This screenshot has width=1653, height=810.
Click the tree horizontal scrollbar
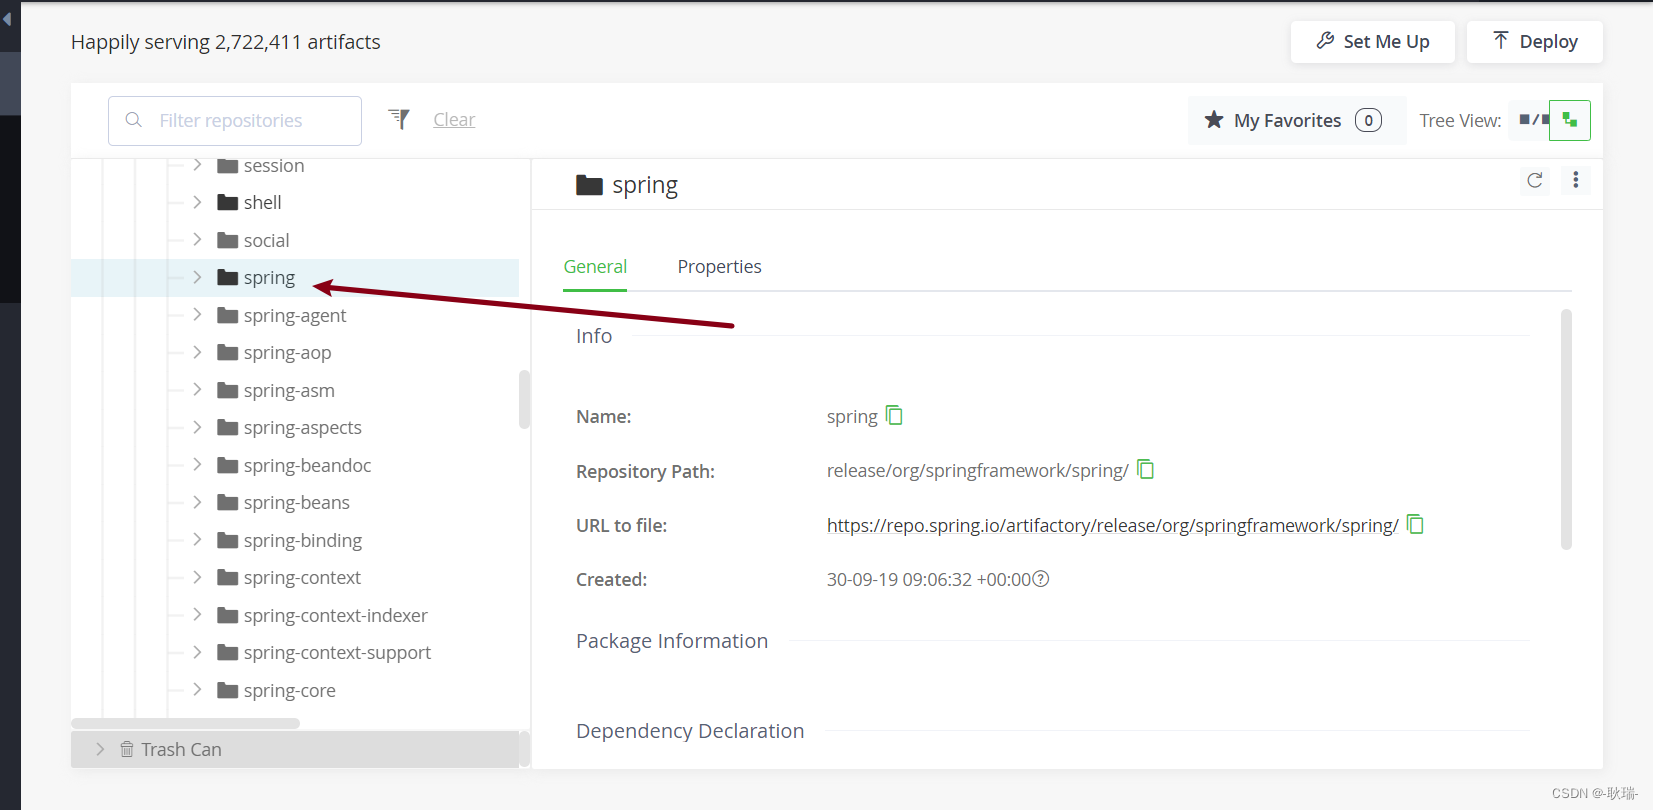click(185, 723)
